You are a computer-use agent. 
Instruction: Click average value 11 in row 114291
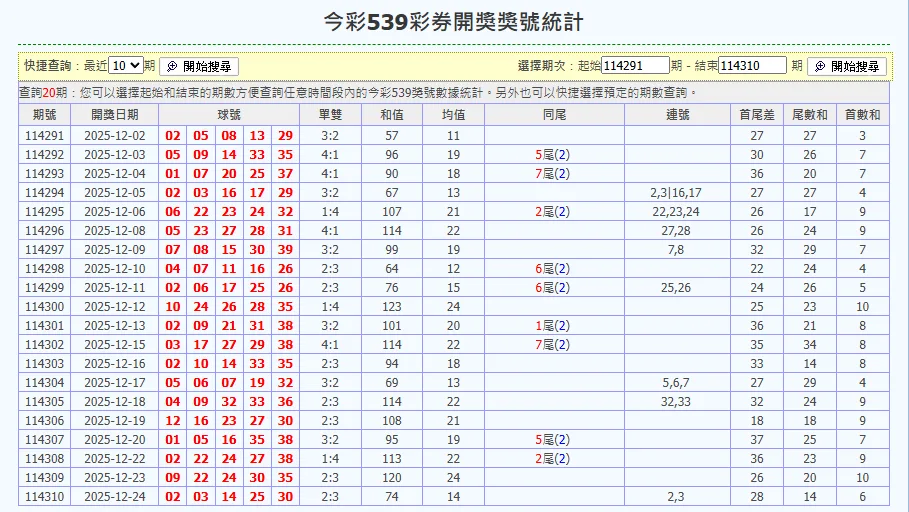[453, 136]
